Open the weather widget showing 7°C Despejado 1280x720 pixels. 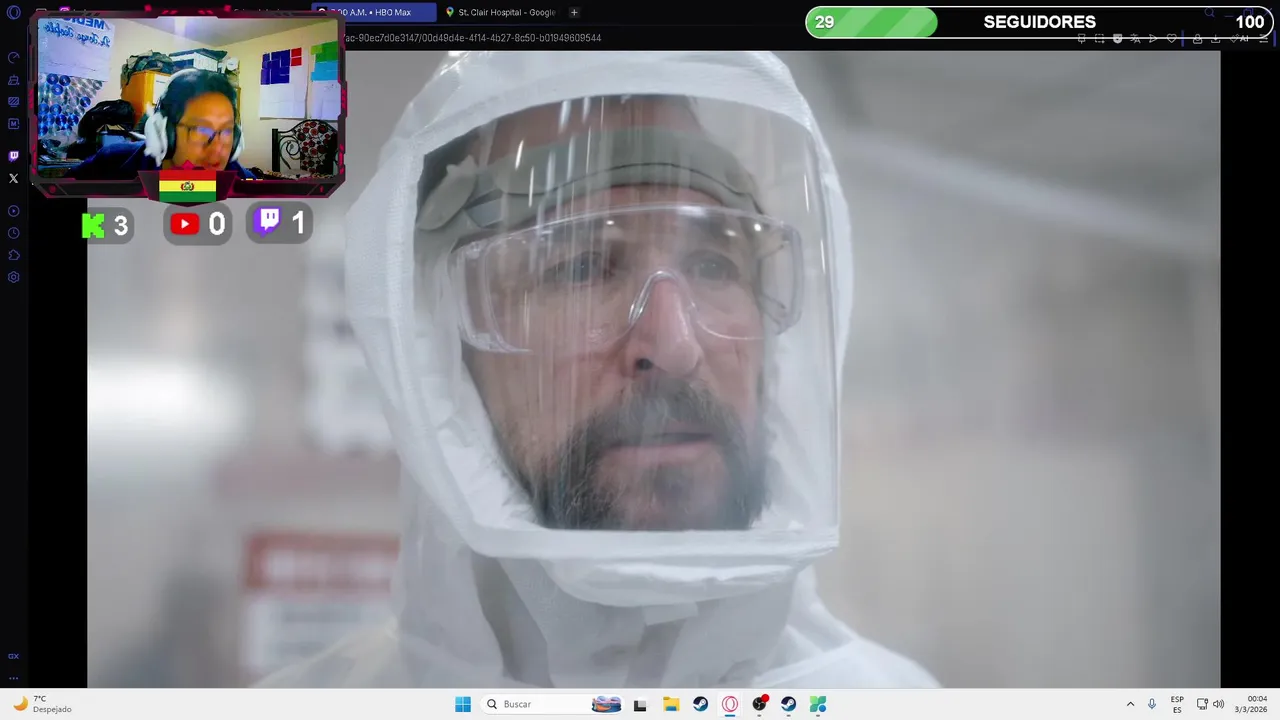pos(42,704)
